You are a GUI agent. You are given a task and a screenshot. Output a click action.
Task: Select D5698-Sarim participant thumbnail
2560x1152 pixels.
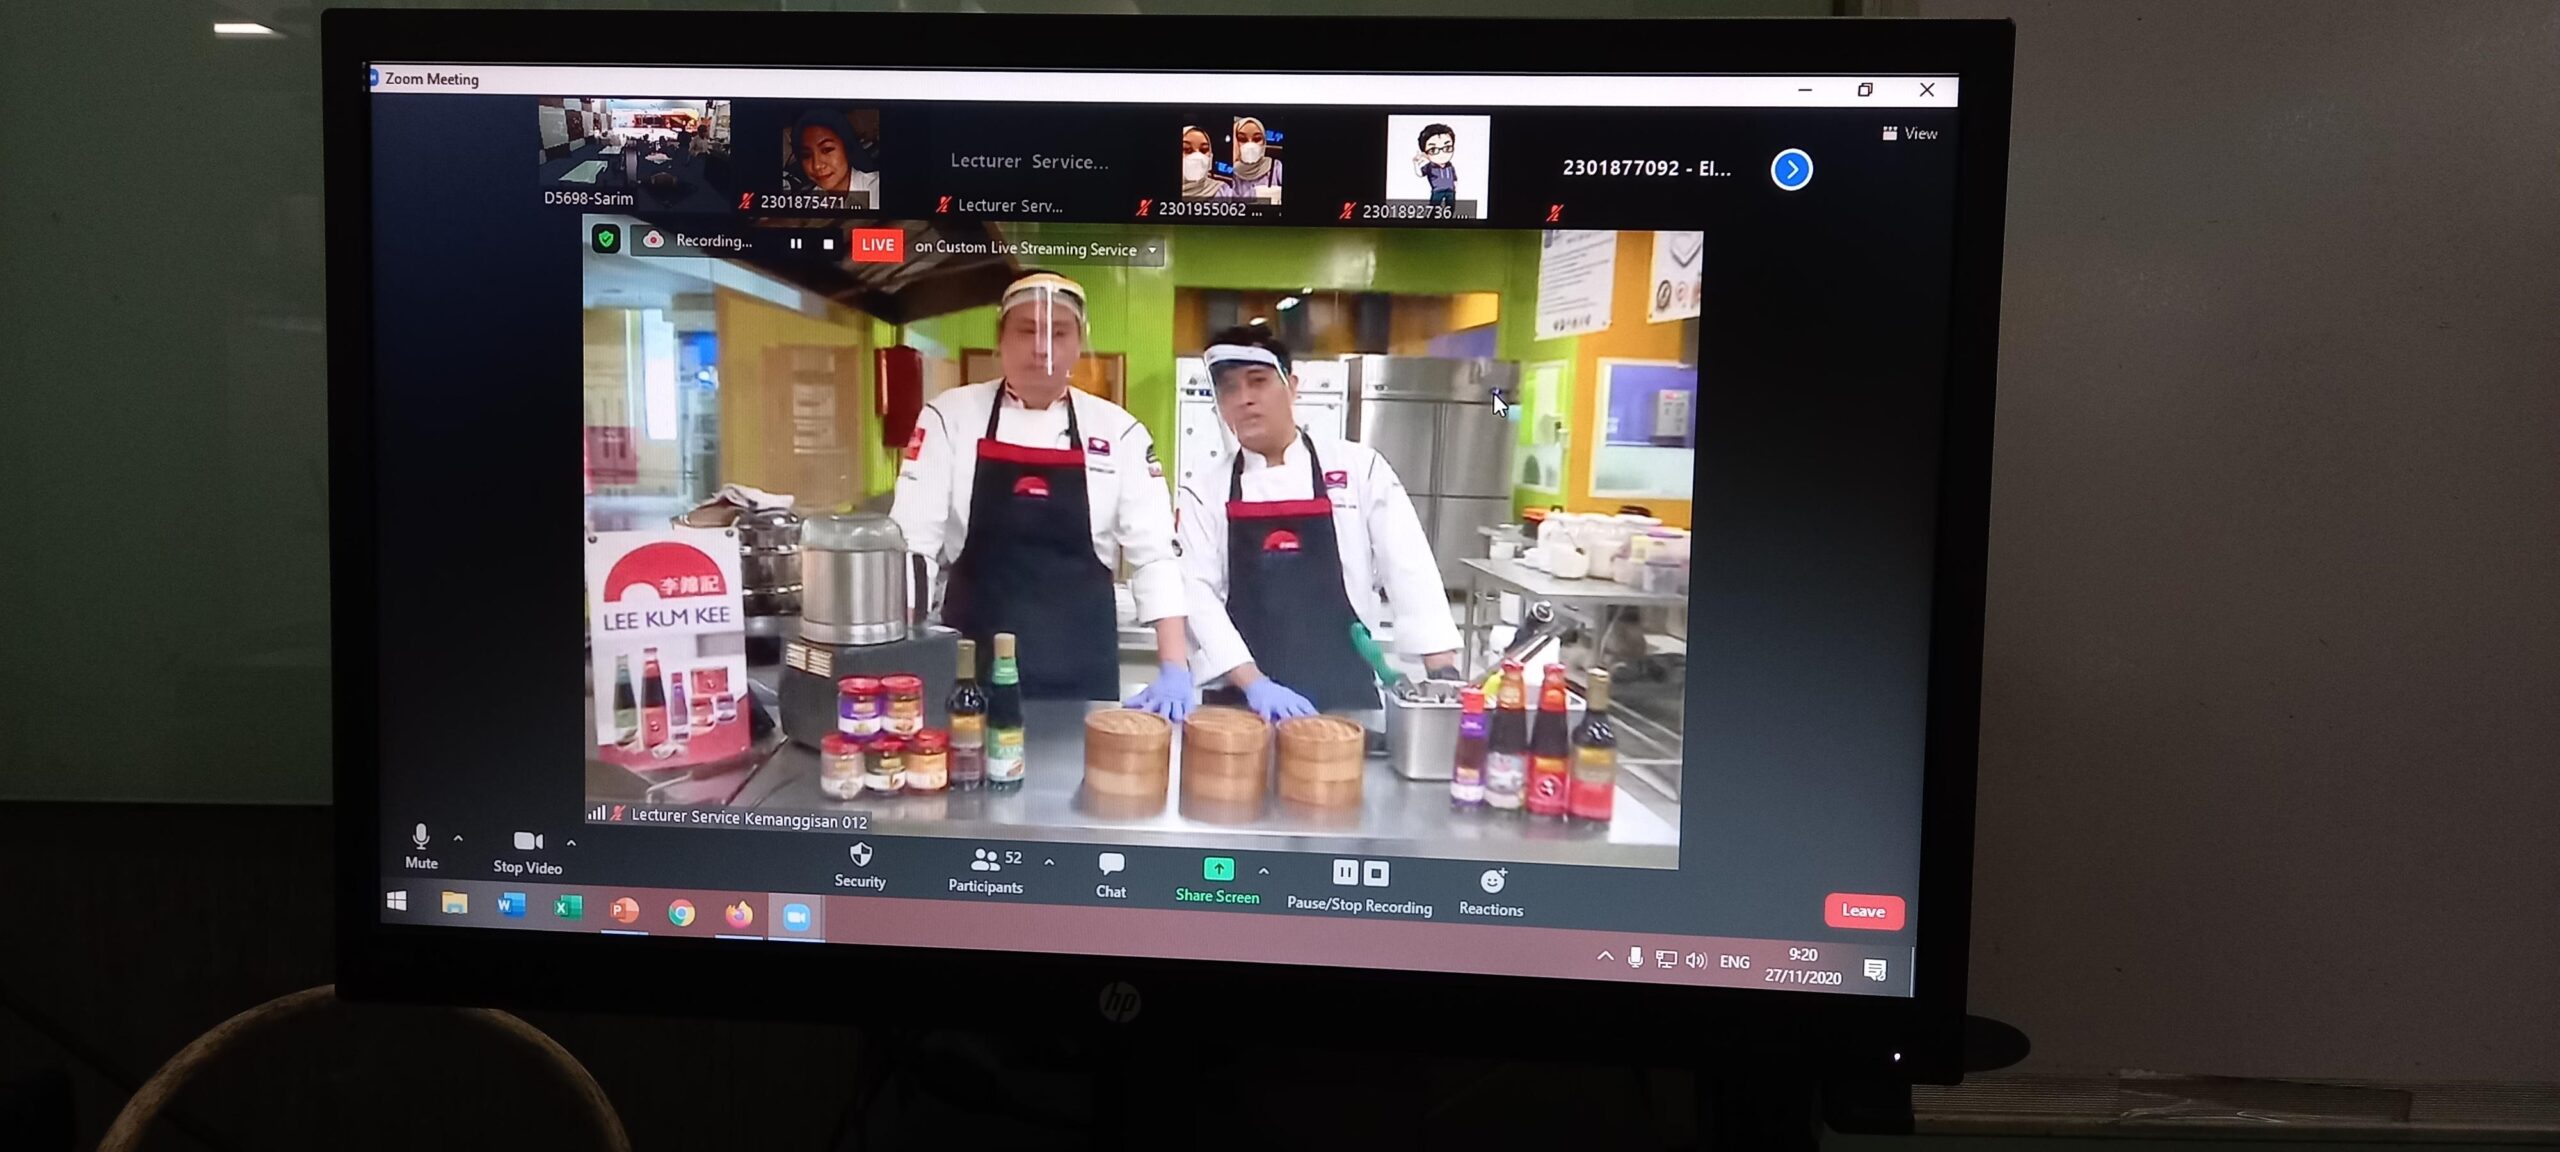tap(634, 155)
